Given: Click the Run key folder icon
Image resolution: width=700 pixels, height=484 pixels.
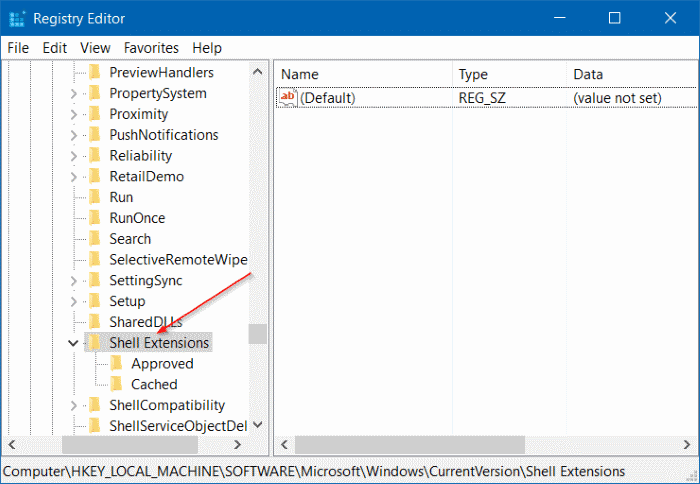Looking at the screenshot, I should pyautogui.click(x=95, y=197).
